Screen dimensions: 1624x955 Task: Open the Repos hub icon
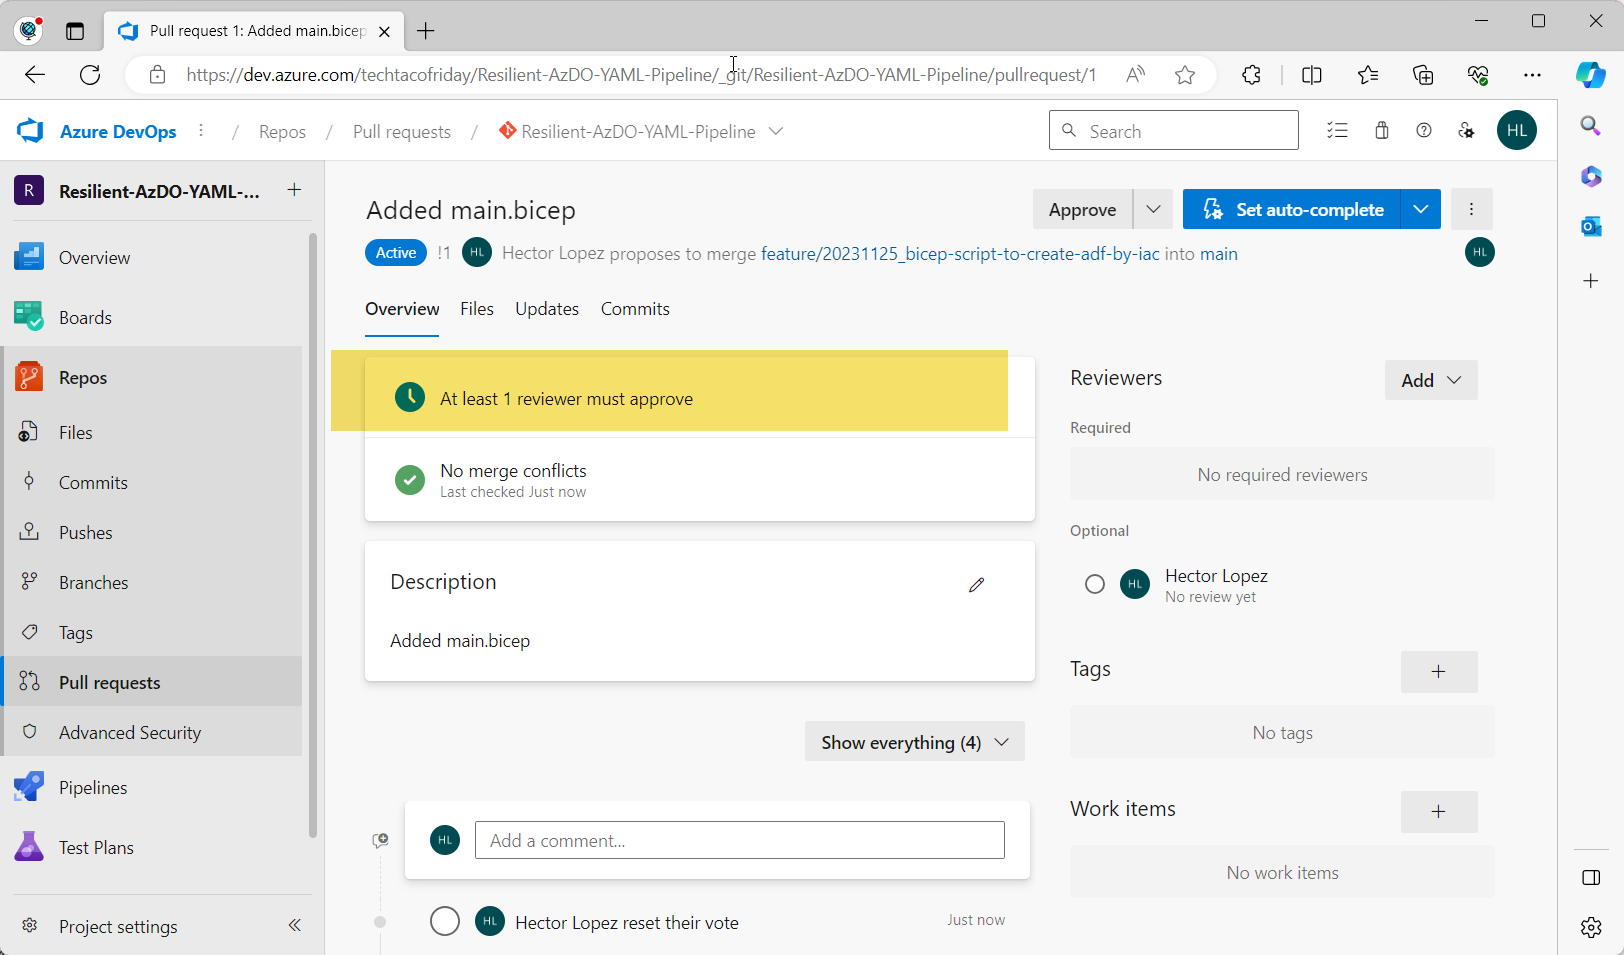click(x=29, y=377)
